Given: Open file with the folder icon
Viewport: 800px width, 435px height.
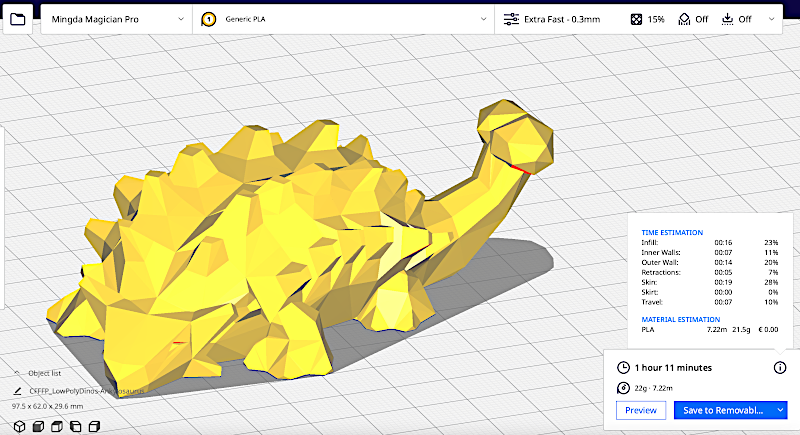Looking at the screenshot, I should tap(18, 19).
